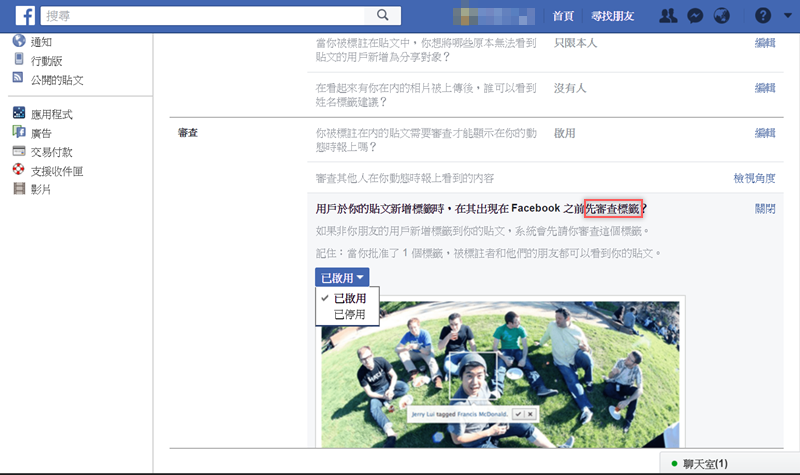Click the 啟用 value text
Screen dimensions: 800x475
[565, 133]
